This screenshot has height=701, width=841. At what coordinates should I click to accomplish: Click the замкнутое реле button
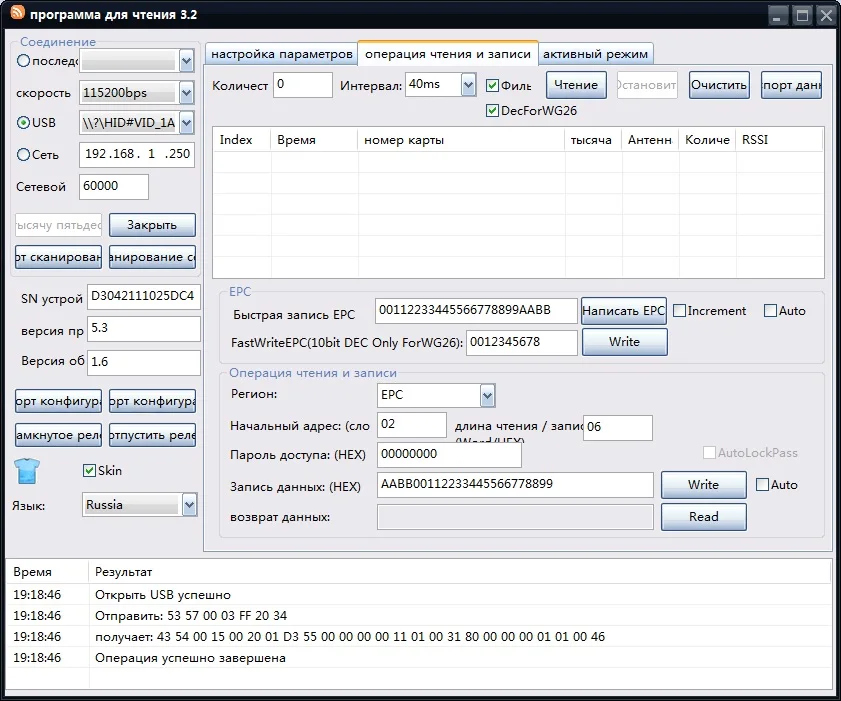[x=58, y=435]
